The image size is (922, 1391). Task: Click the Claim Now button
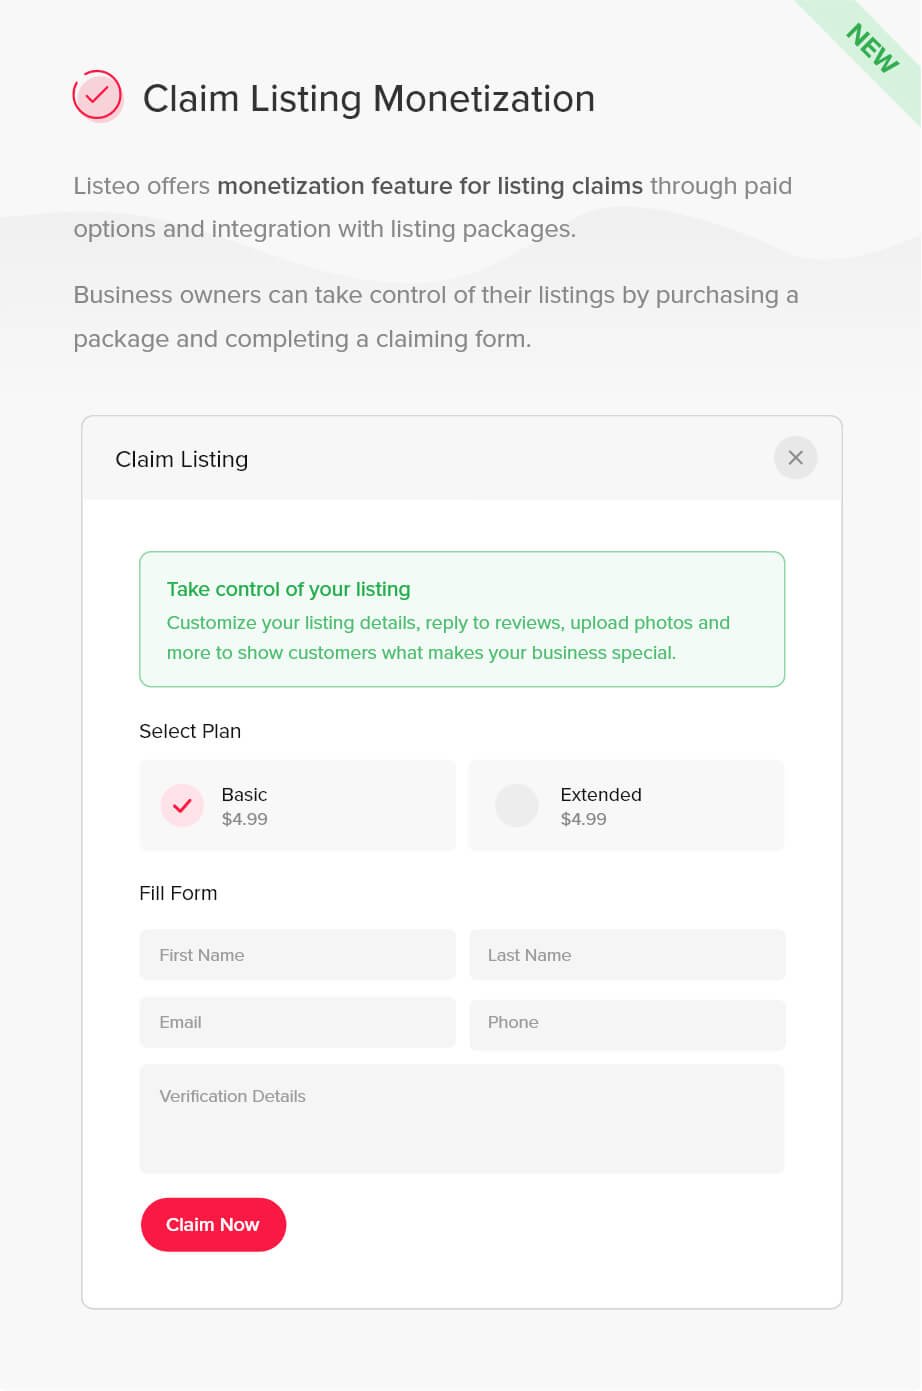pos(213,1224)
